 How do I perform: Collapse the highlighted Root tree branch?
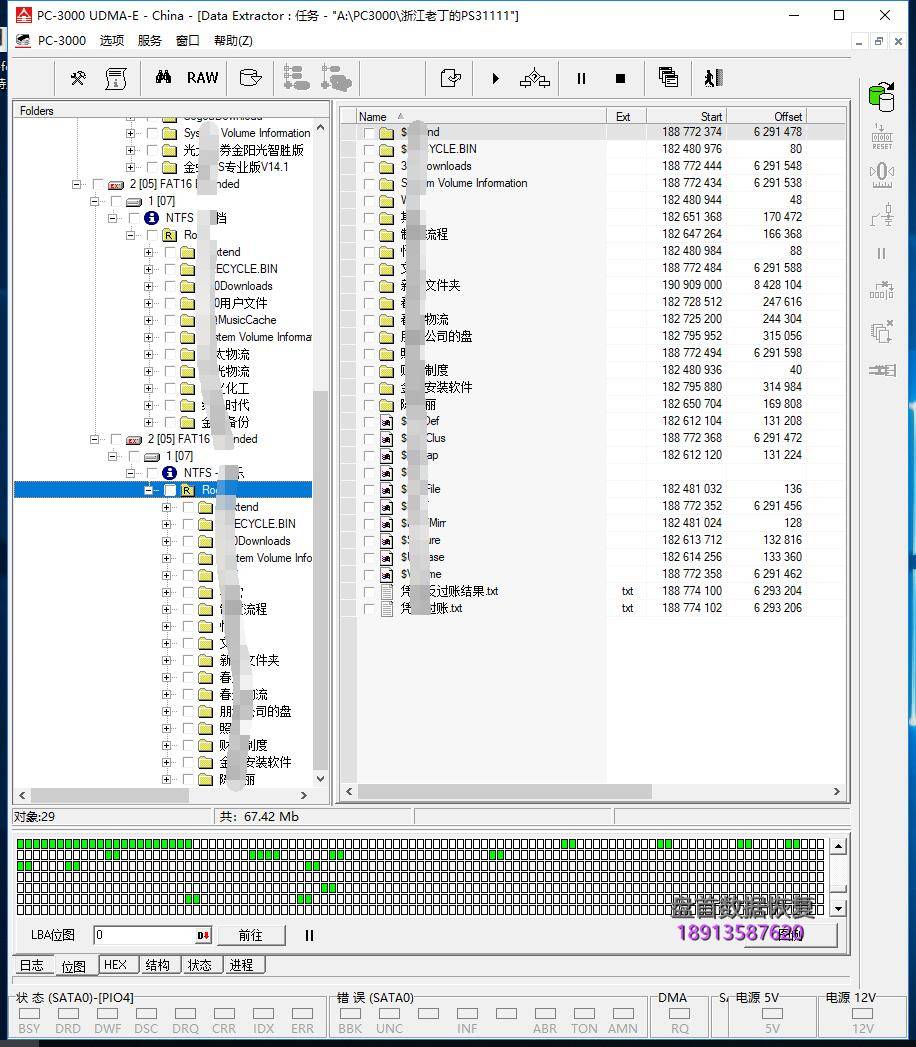[x=149, y=490]
